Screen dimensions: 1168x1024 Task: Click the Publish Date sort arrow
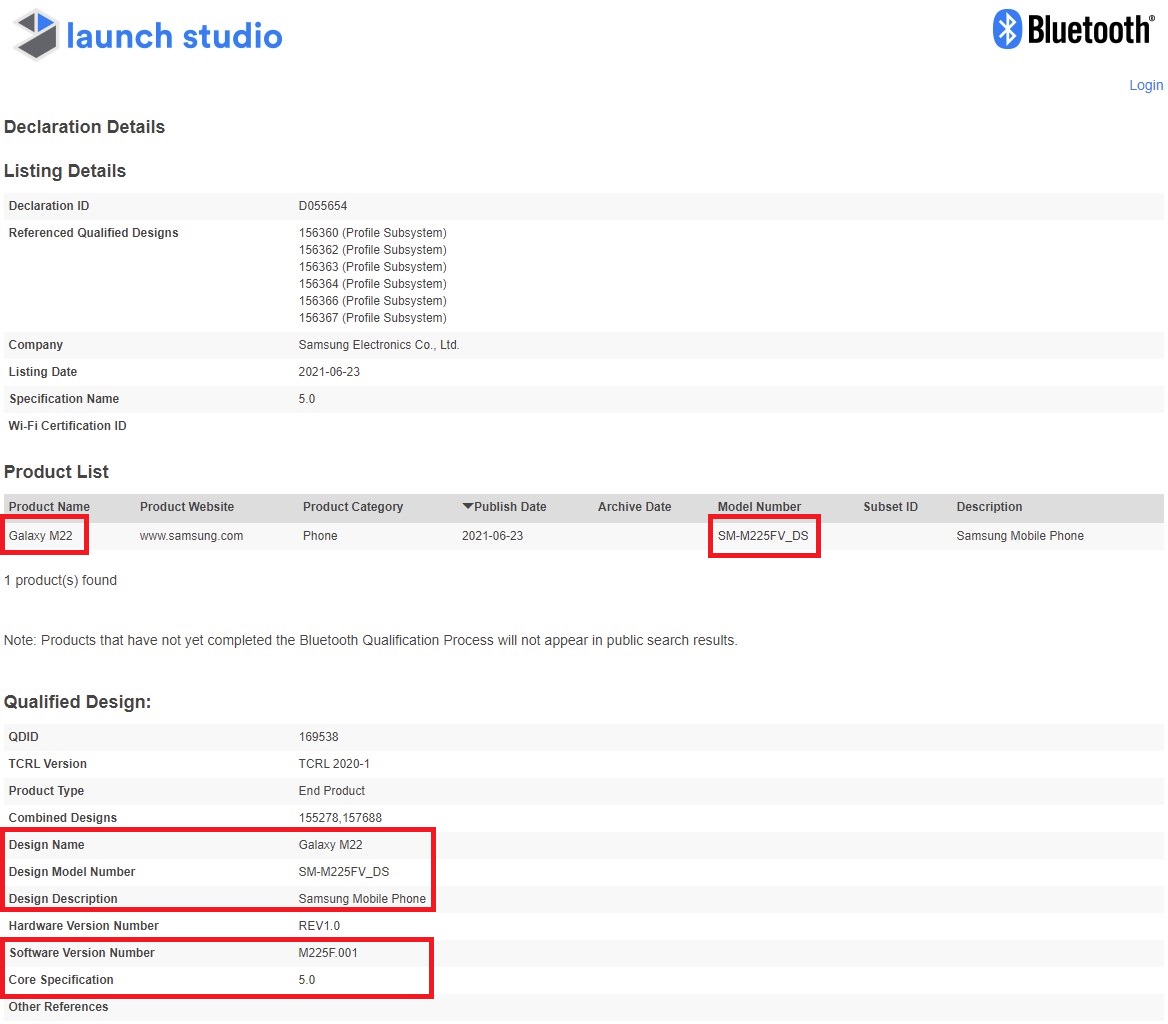pos(467,507)
